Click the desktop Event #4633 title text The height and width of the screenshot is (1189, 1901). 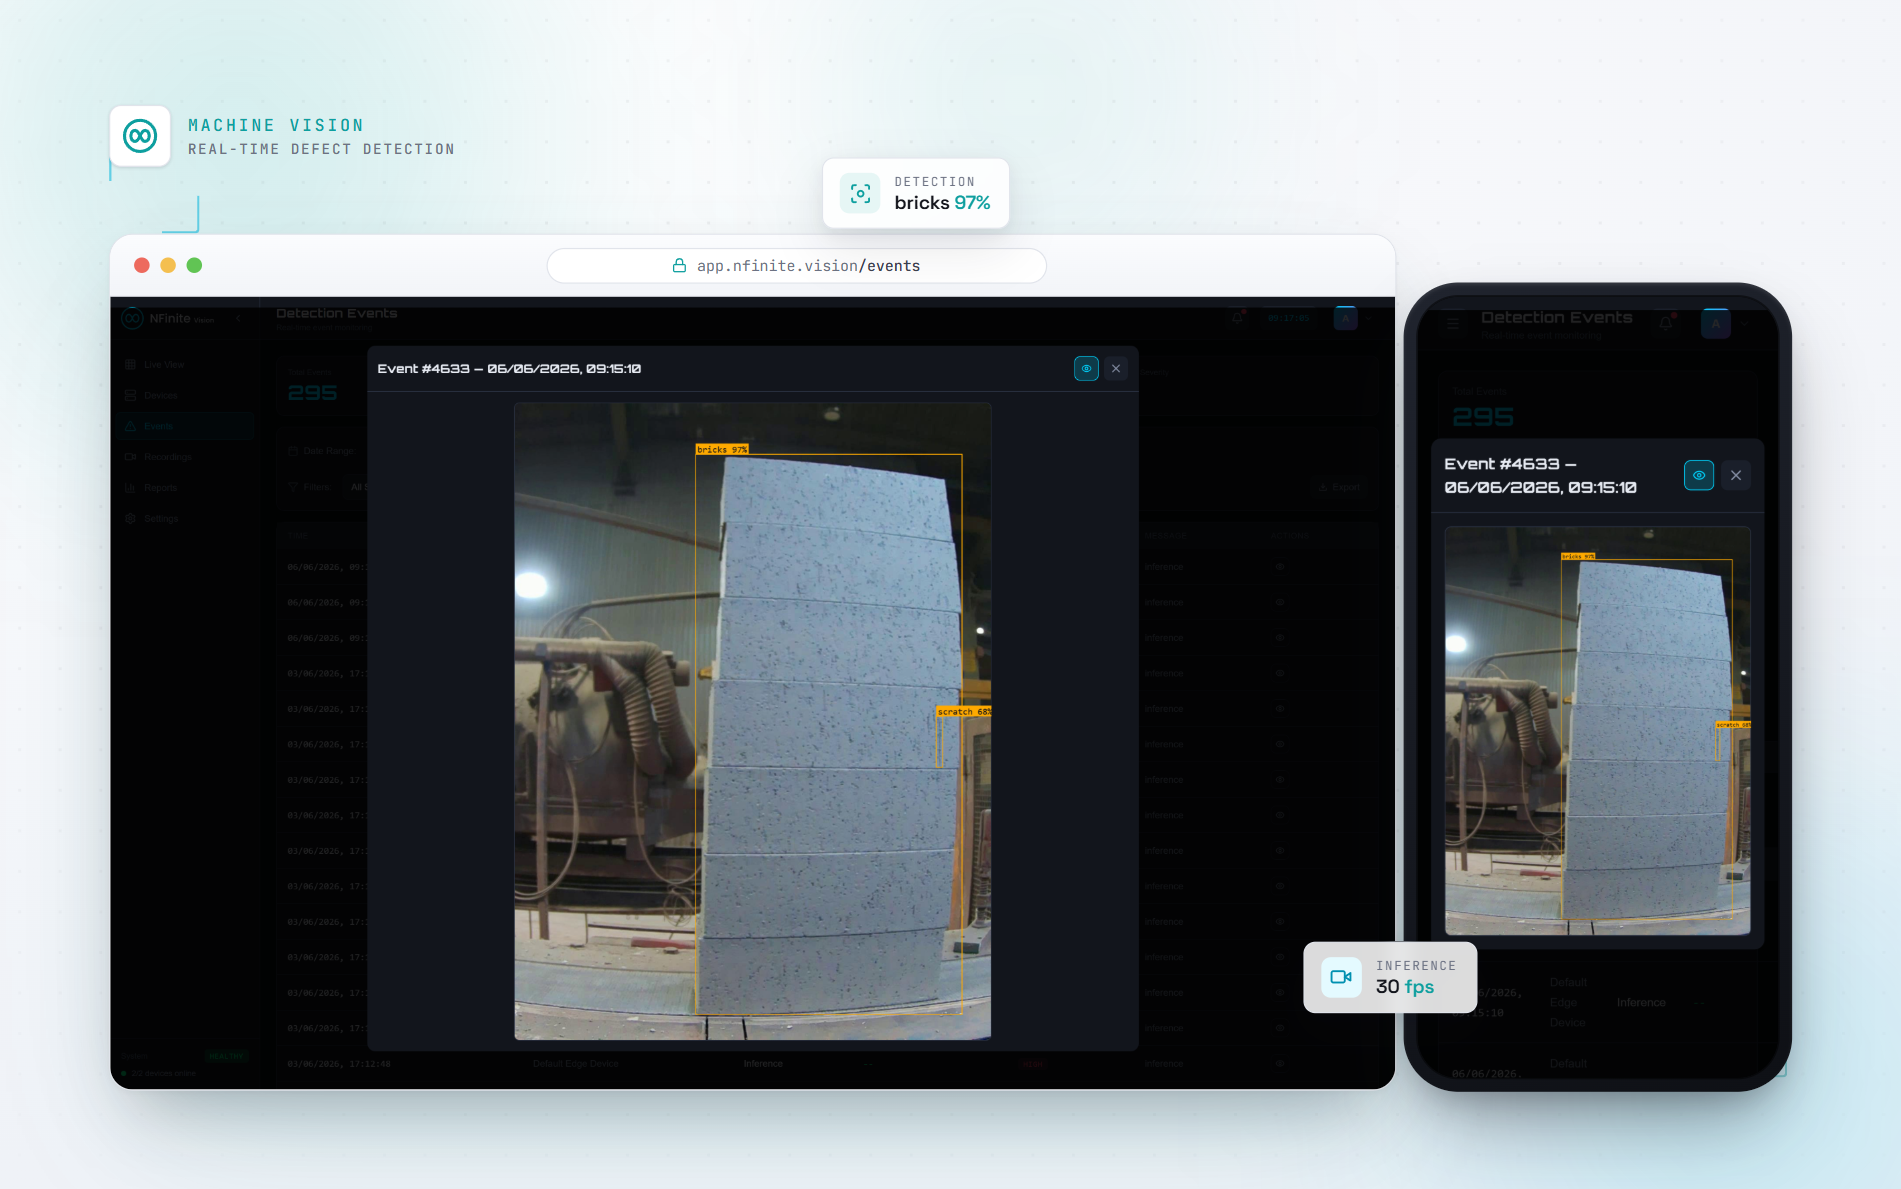(509, 369)
